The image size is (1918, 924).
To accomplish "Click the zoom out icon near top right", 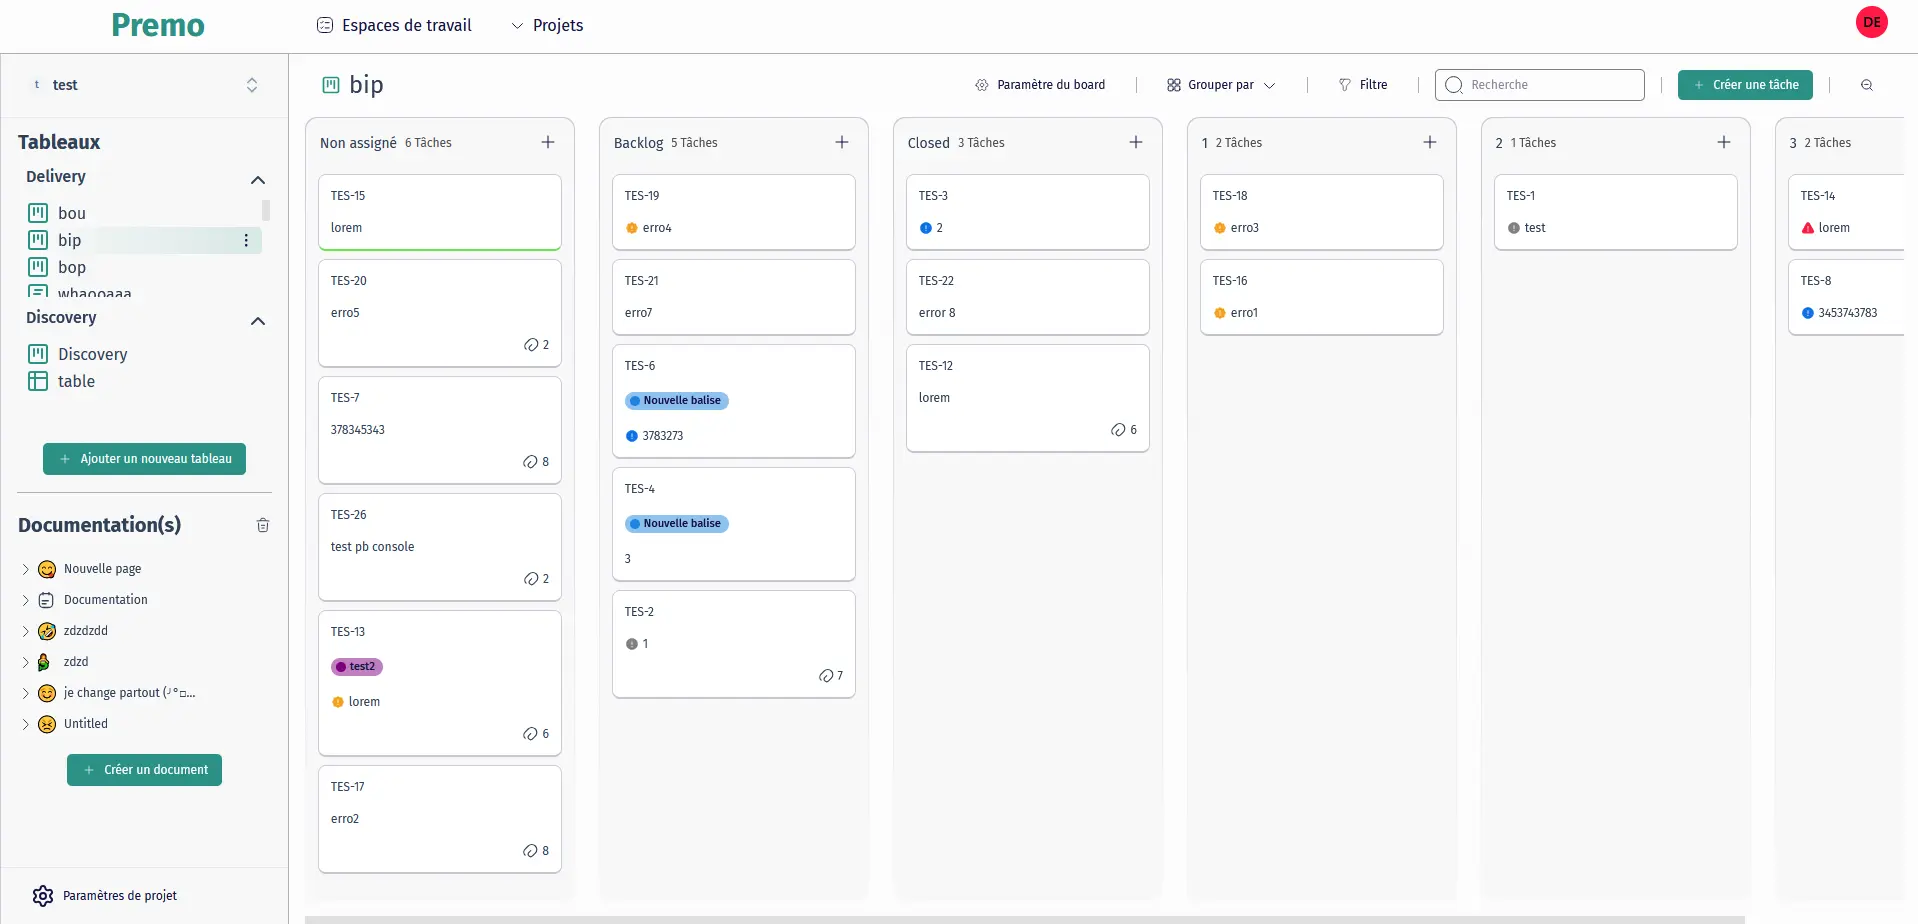I will click(1866, 85).
